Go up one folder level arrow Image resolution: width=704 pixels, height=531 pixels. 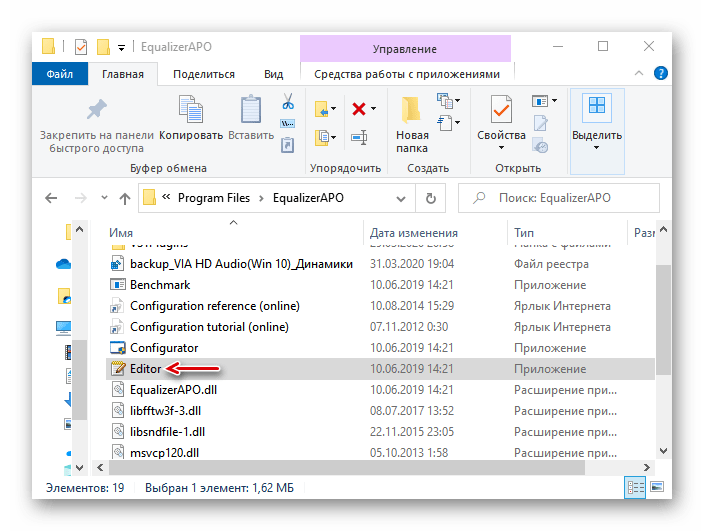125,198
